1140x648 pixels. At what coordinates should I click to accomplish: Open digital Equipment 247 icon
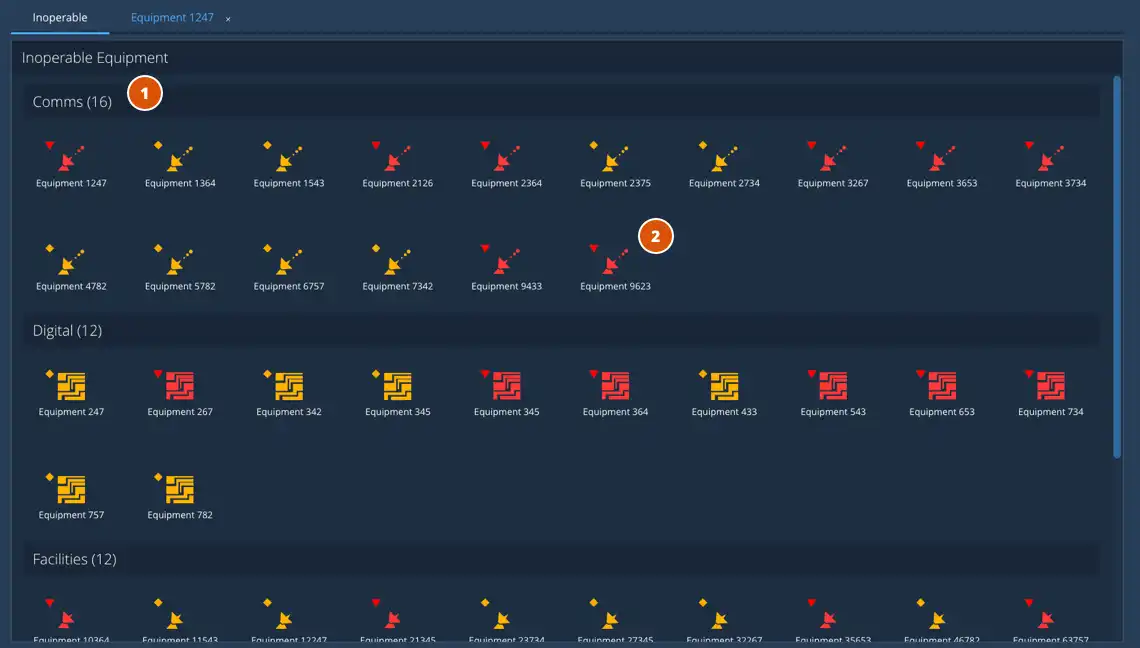click(71, 385)
